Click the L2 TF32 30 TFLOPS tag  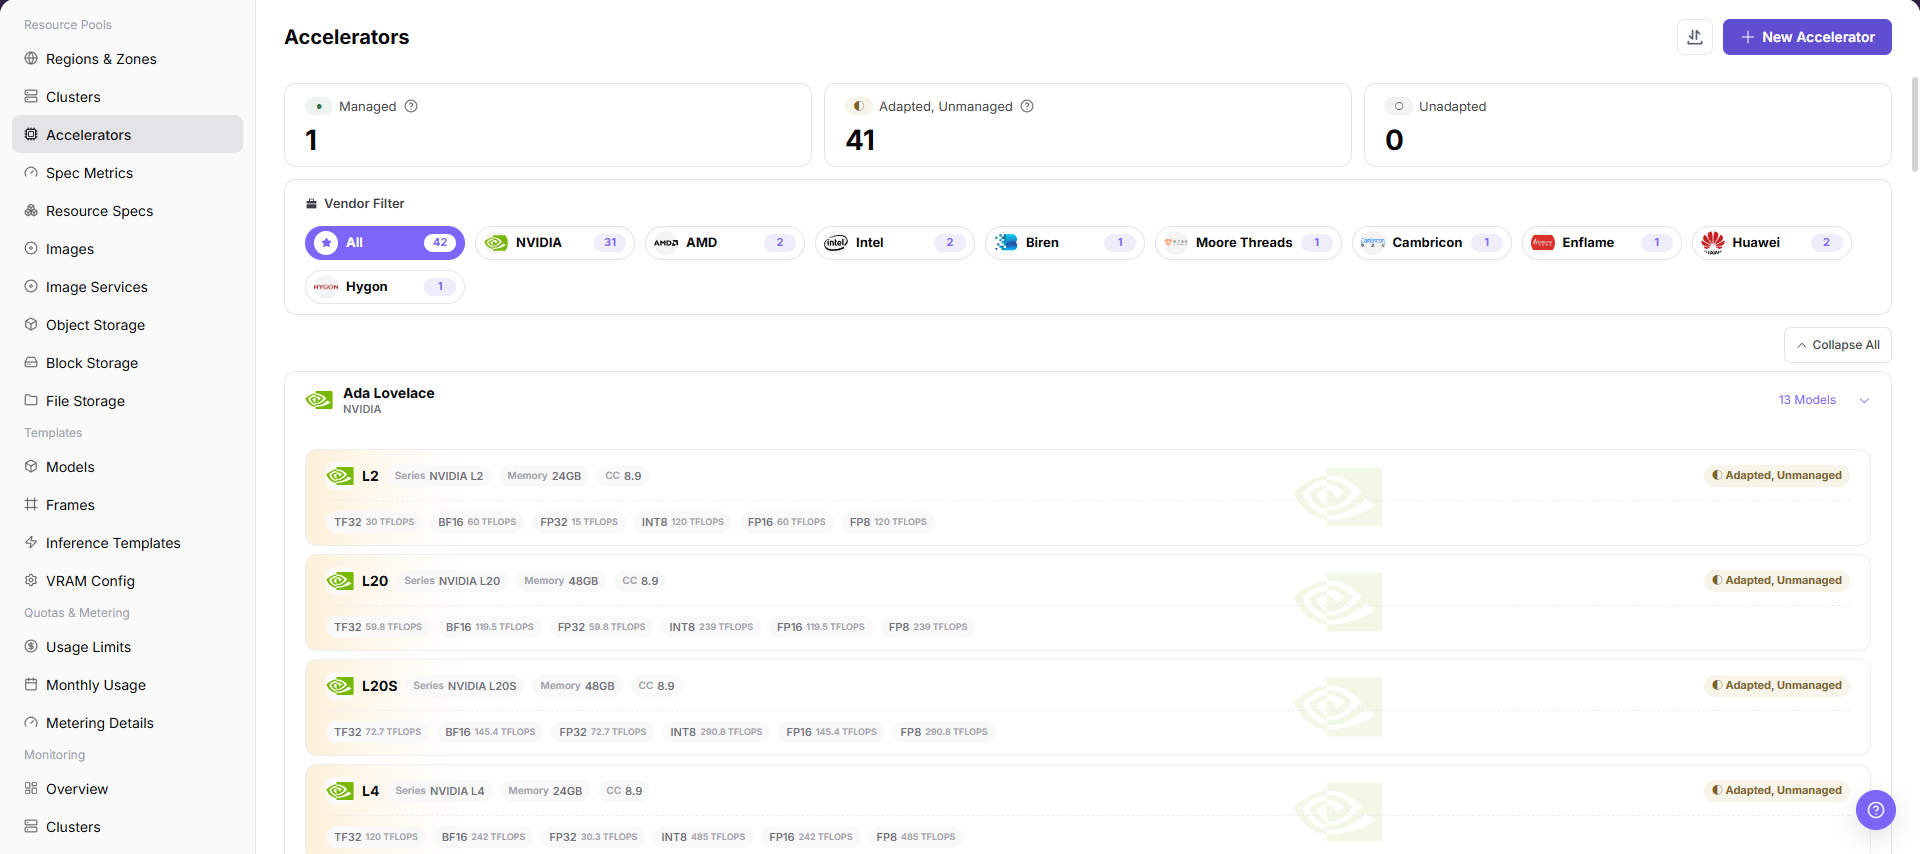pos(374,522)
